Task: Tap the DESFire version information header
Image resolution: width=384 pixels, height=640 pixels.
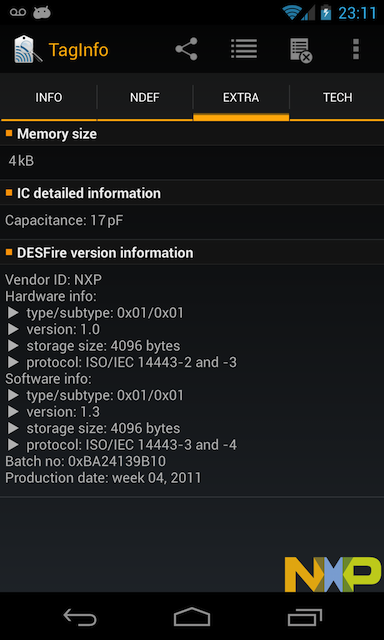Action: (x=192, y=253)
